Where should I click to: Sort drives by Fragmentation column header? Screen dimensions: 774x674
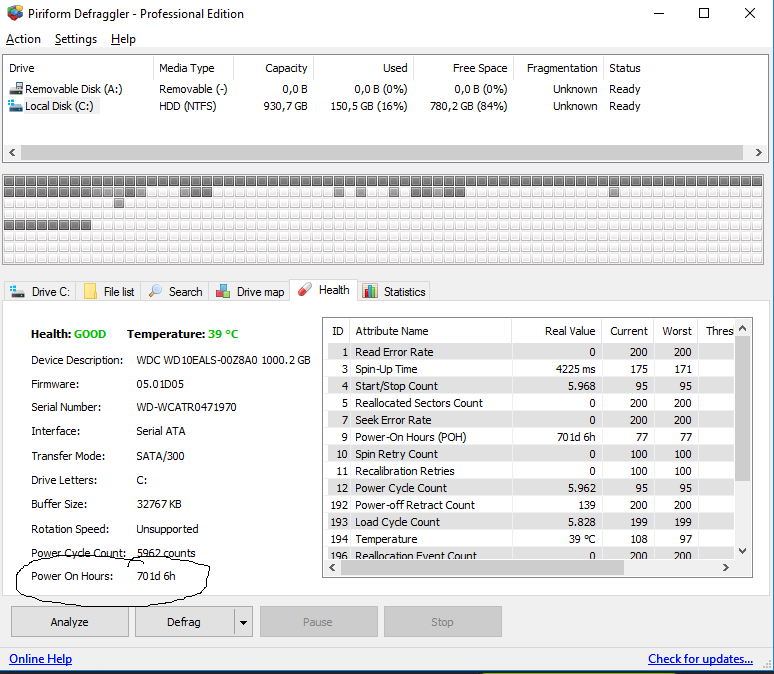coord(558,68)
